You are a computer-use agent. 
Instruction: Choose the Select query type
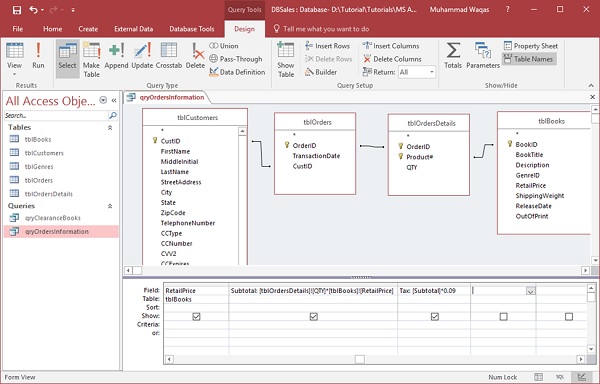point(67,59)
